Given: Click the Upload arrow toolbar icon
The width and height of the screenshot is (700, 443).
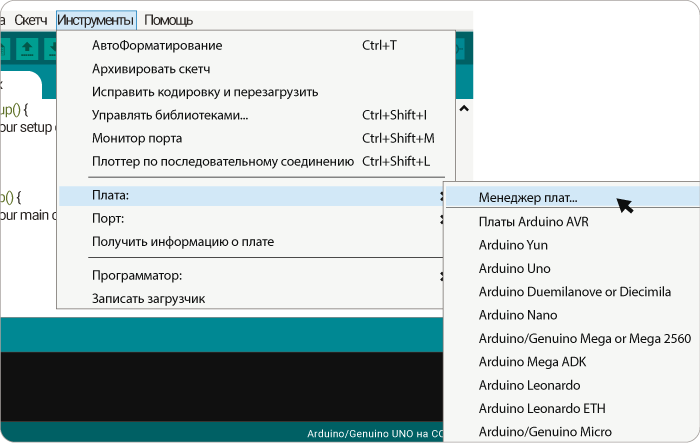Looking at the screenshot, I should click(x=27, y=49).
